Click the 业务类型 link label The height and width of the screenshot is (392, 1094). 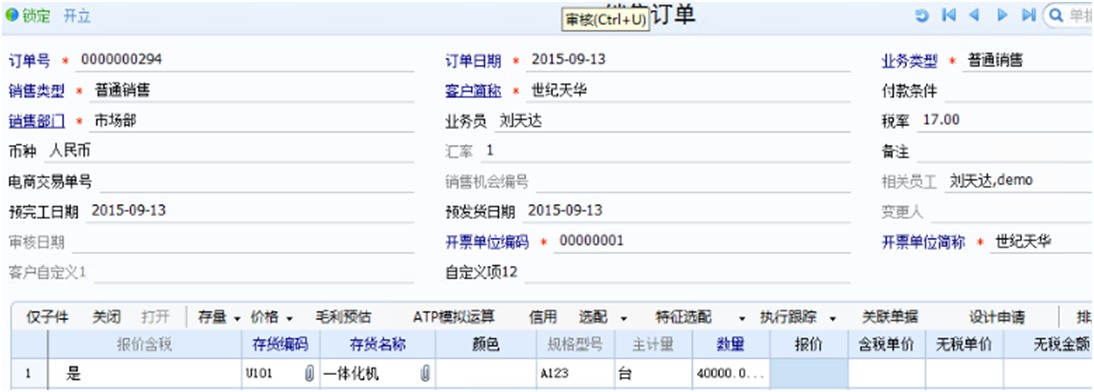910,61
